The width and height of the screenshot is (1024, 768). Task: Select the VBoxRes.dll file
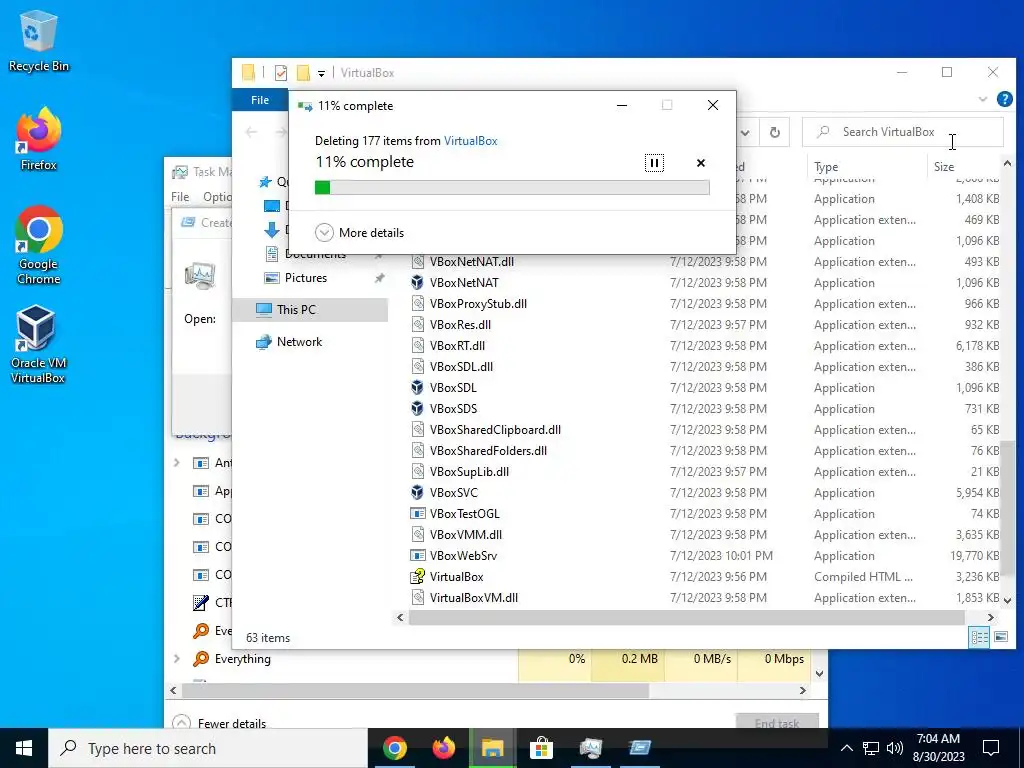pos(460,325)
